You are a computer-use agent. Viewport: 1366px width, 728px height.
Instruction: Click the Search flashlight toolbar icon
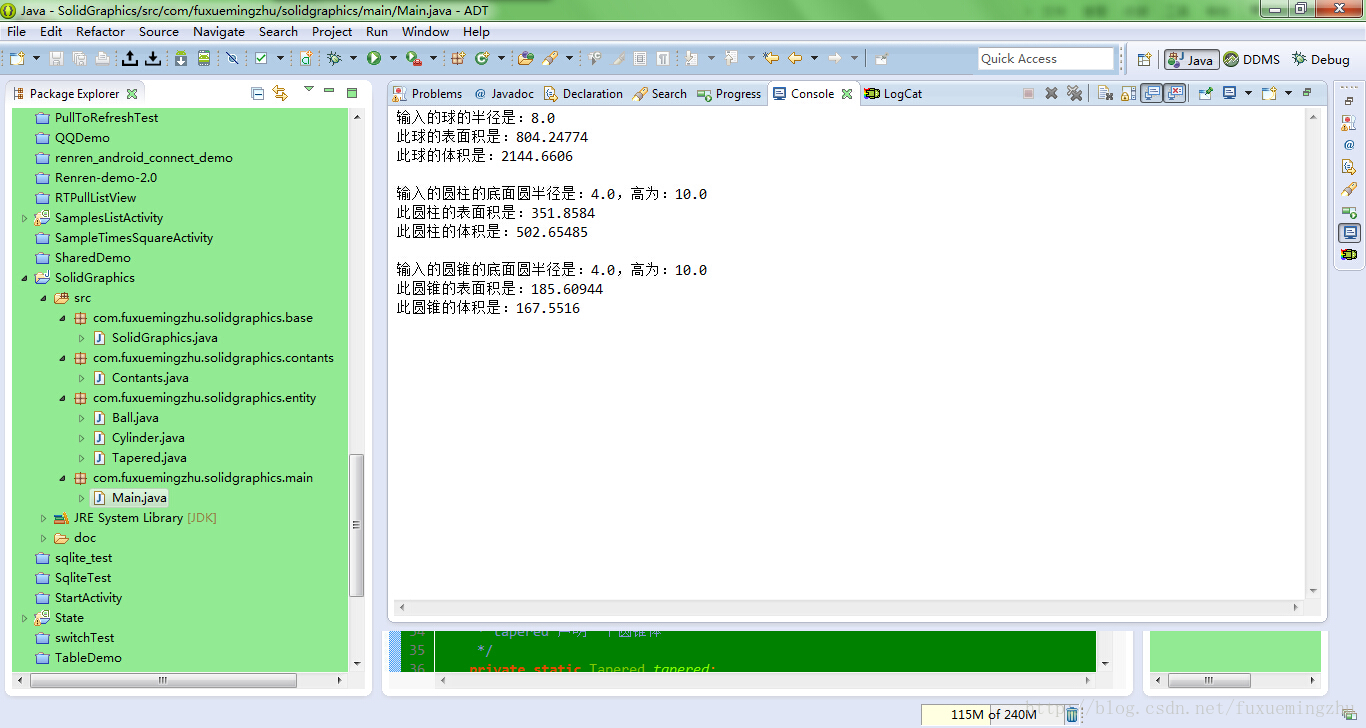[x=549, y=58]
